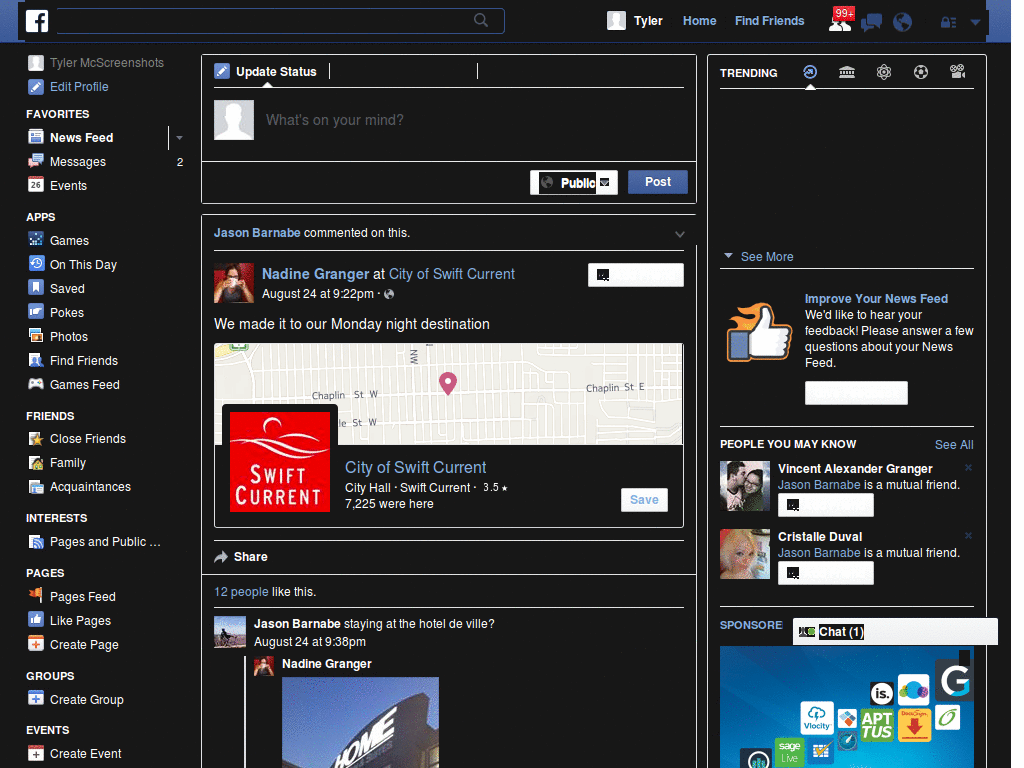Screen dimensions: 1024x768
Task: Expand See More in Trending panel
Action: [x=766, y=257]
